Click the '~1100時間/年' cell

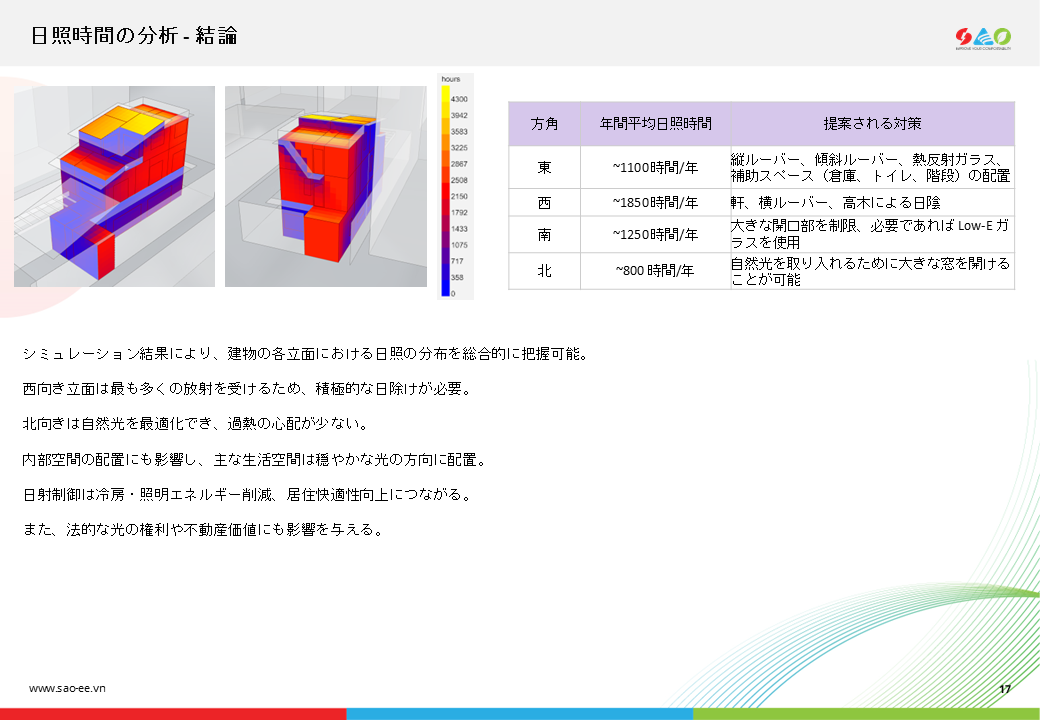[655, 168]
